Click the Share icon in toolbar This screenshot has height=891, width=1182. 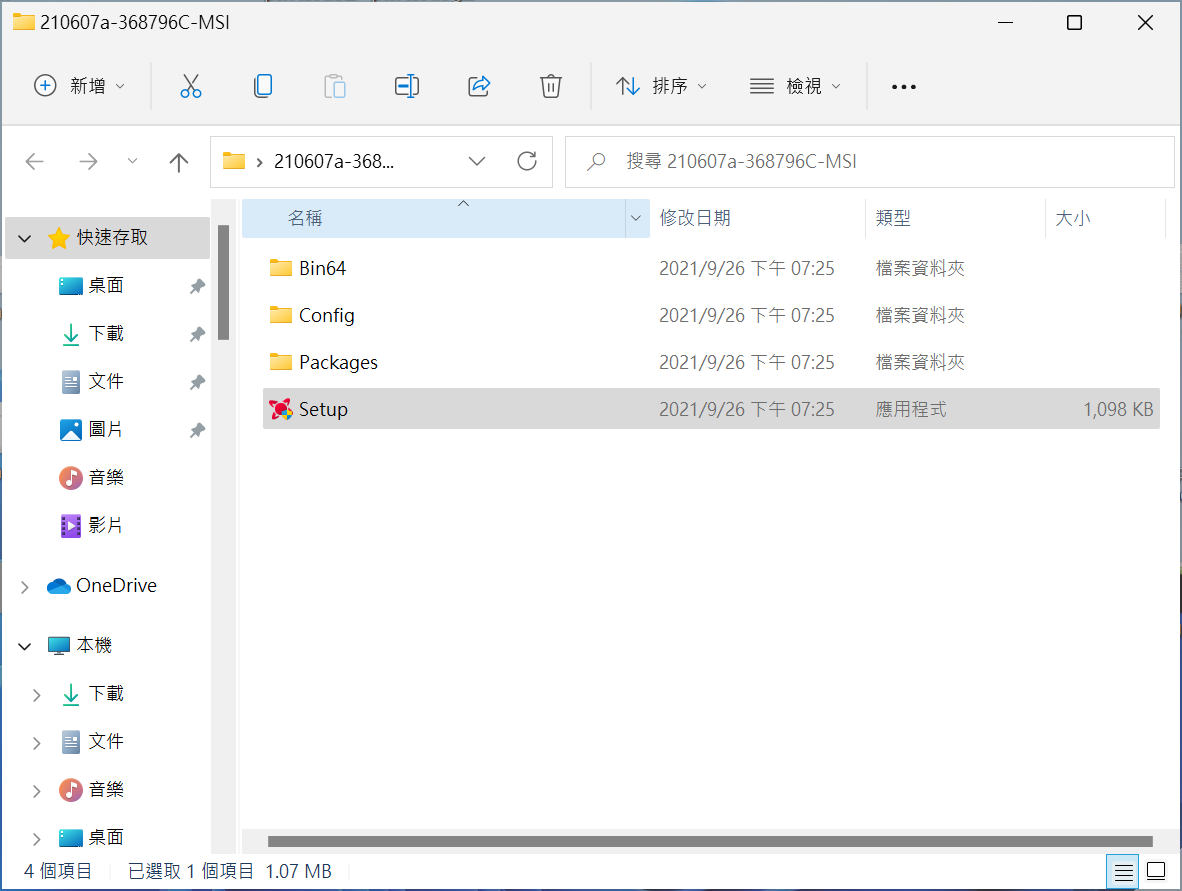click(479, 86)
